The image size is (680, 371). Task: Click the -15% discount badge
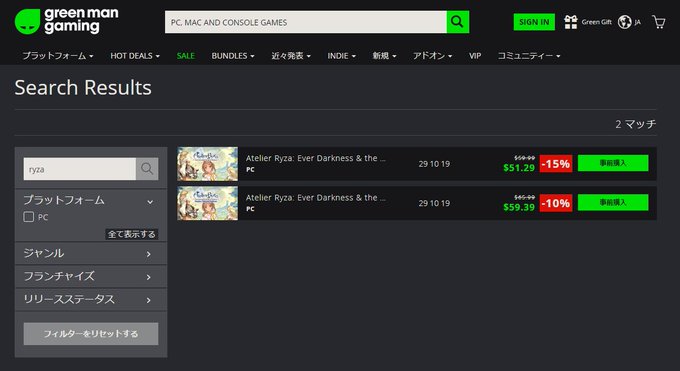556,164
